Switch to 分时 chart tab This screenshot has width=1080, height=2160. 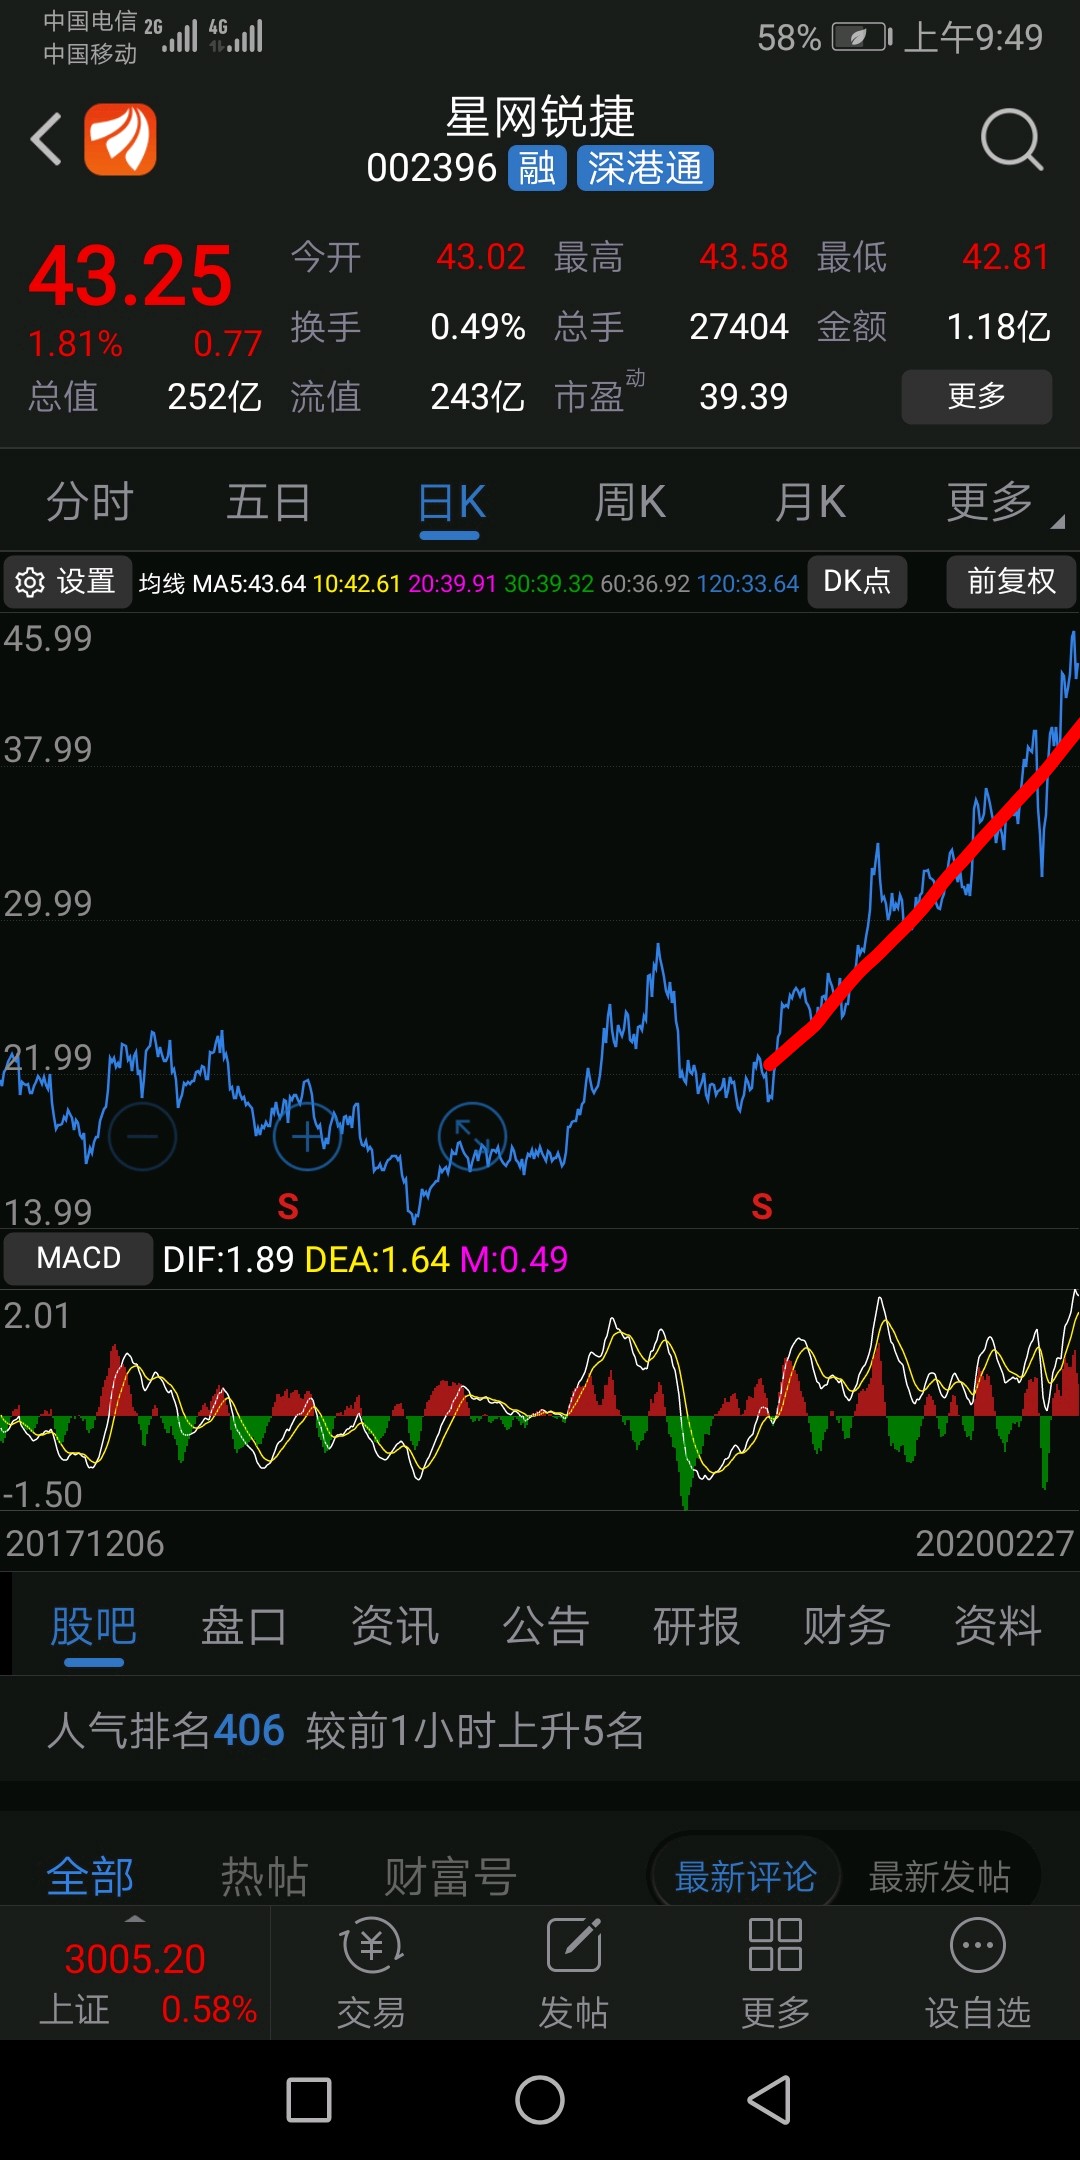[x=90, y=502]
